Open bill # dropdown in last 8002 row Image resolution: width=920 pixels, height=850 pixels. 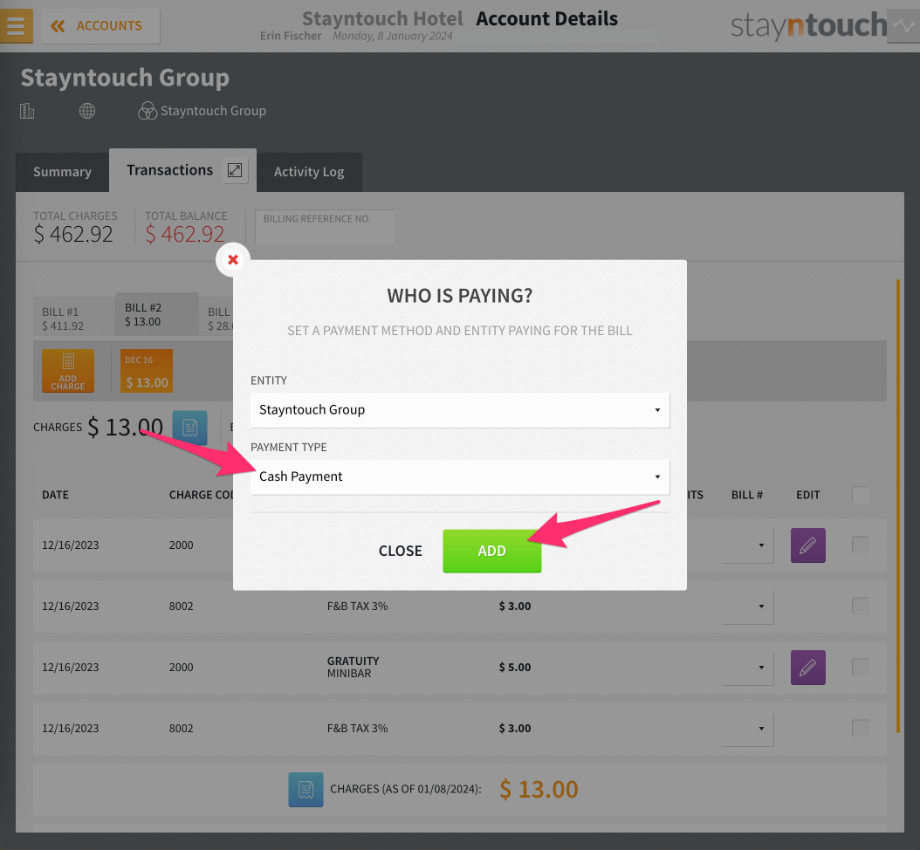748,729
